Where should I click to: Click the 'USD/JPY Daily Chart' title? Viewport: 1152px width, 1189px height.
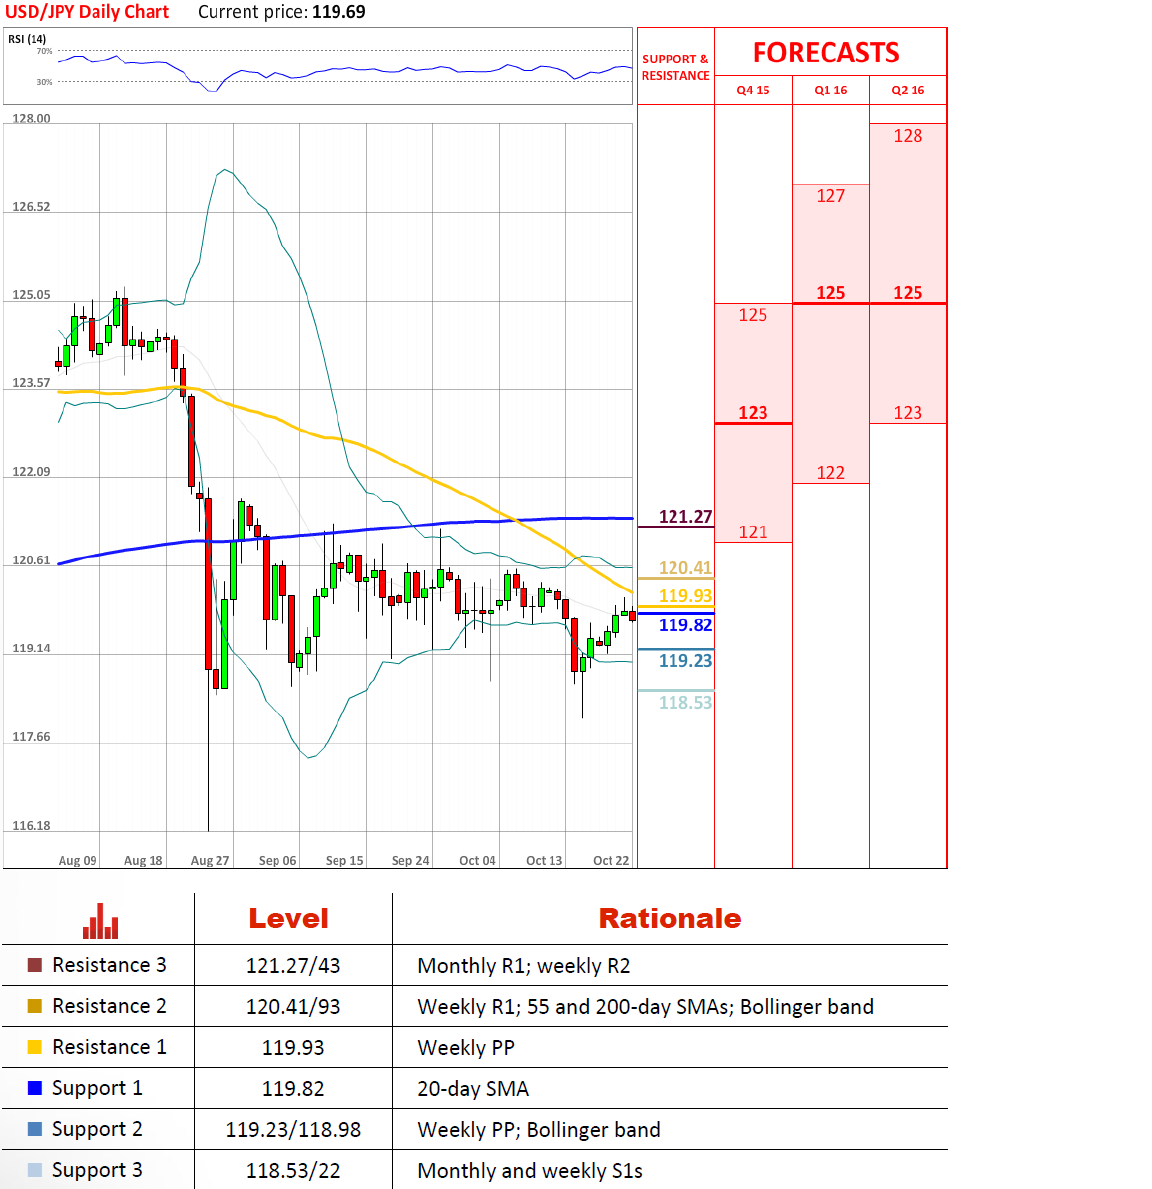pyautogui.click(x=87, y=12)
